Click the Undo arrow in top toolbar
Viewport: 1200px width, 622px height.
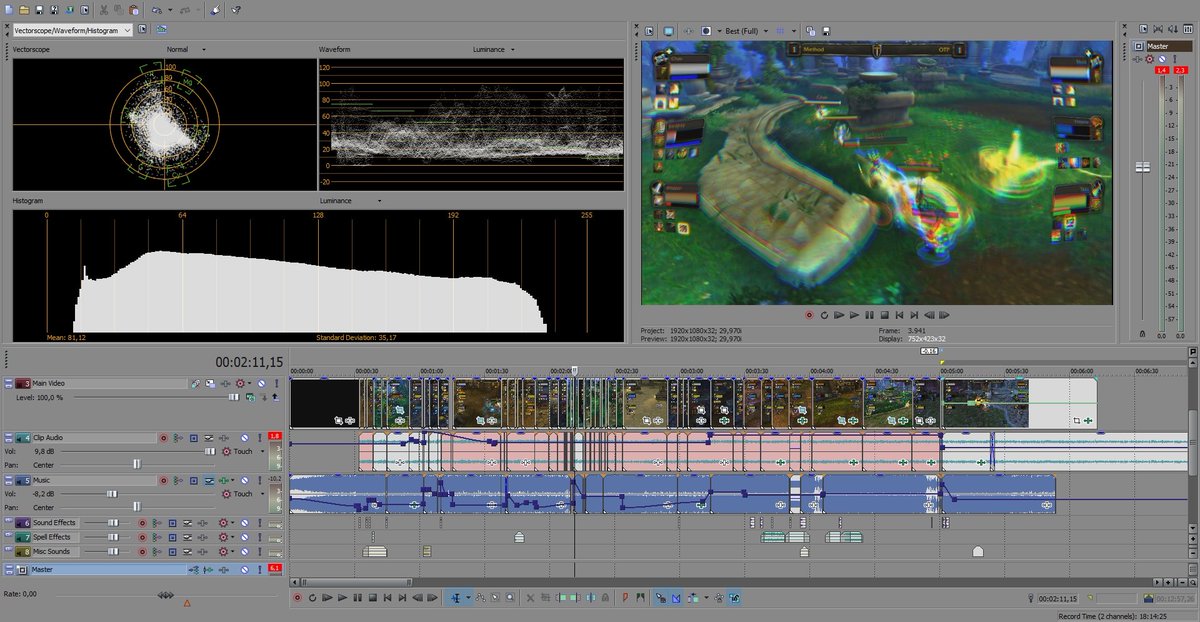point(157,10)
